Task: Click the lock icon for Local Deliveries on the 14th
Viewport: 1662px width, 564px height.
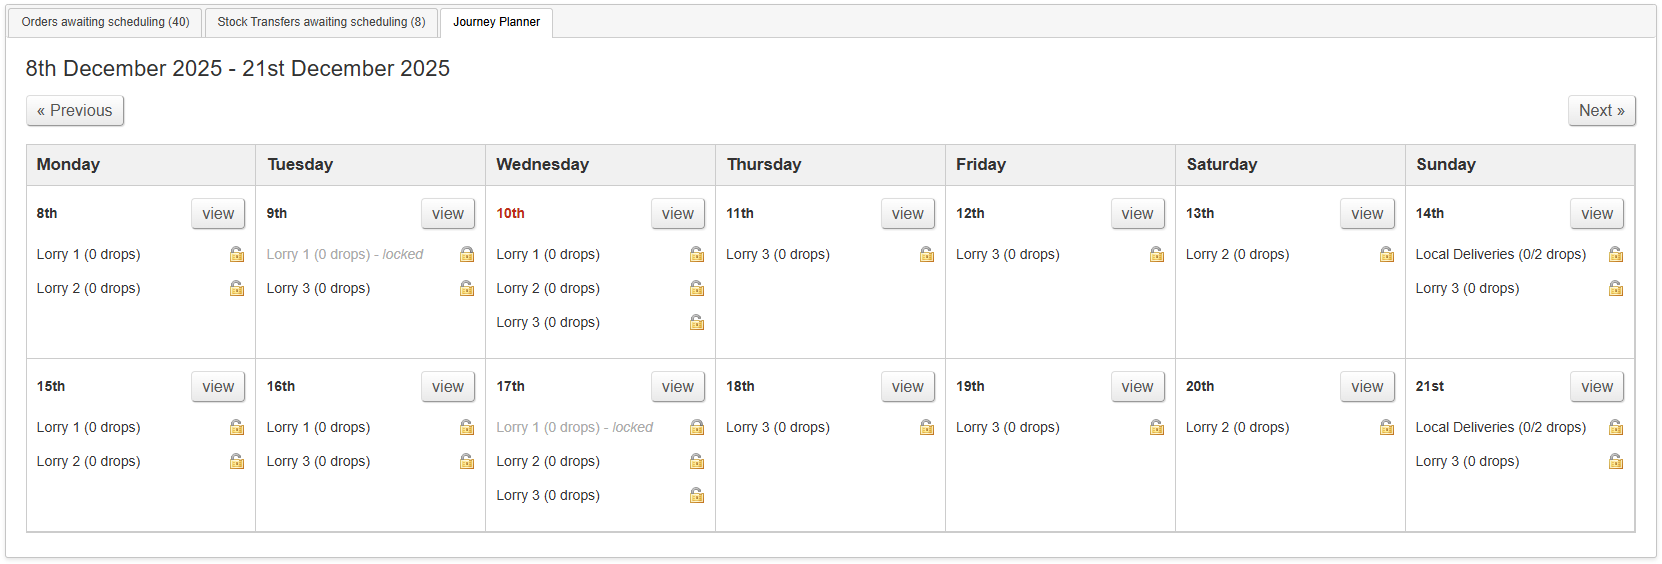Action: pos(1616,254)
